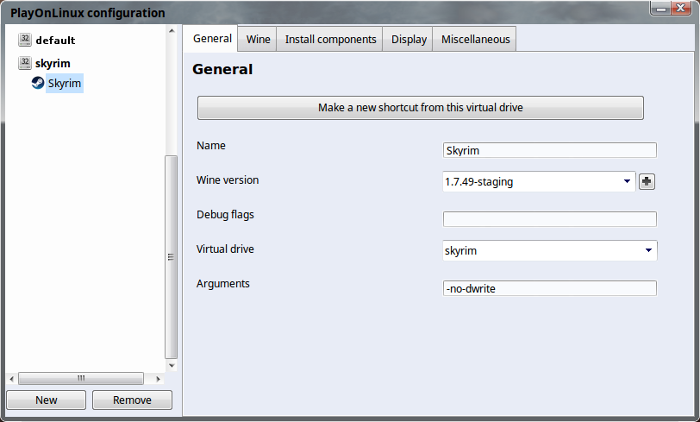Select the default virtual drive entry
Viewport: 700px width, 422px height.
(x=55, y=40)
